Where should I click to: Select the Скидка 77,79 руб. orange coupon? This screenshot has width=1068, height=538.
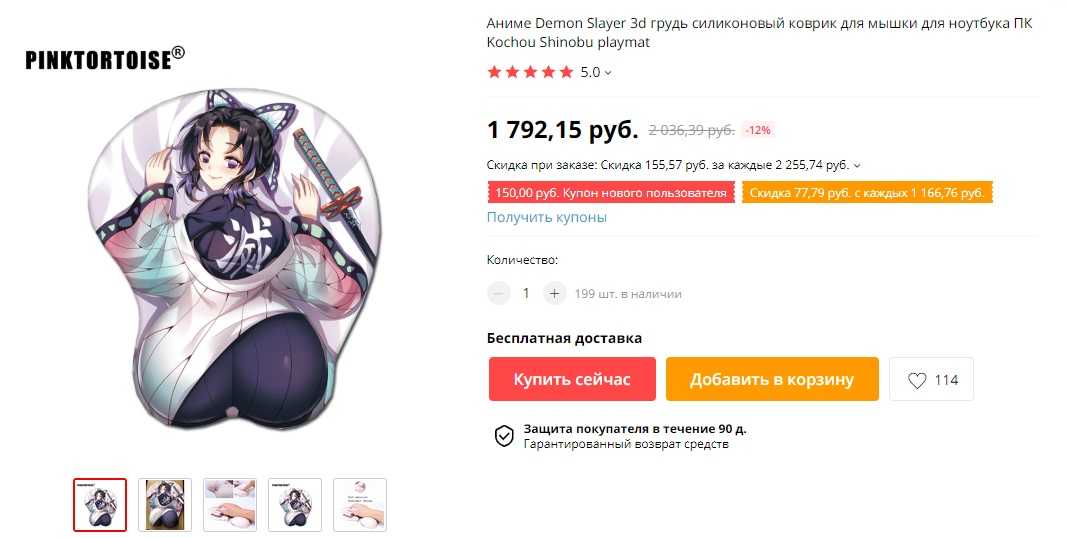coord(867,193)
